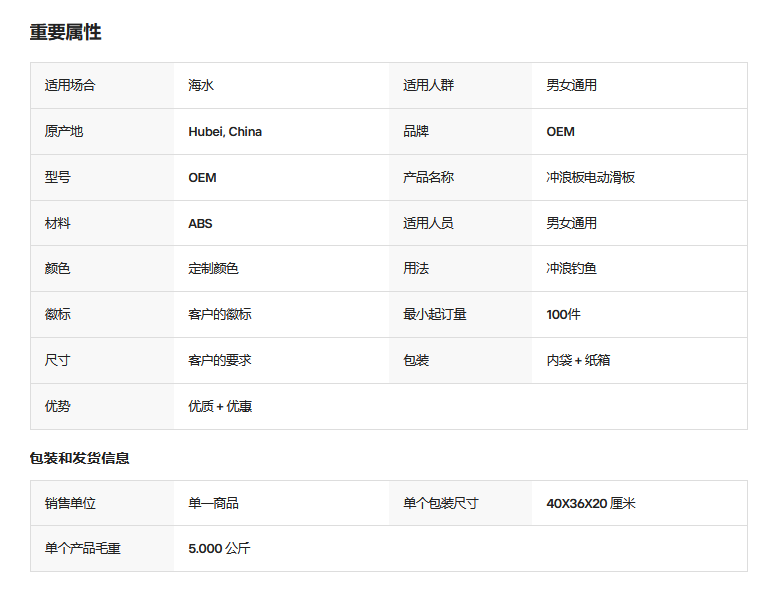764x594 pixels.
Task: Select the 产品名称 label
Action: pos(428,177)
